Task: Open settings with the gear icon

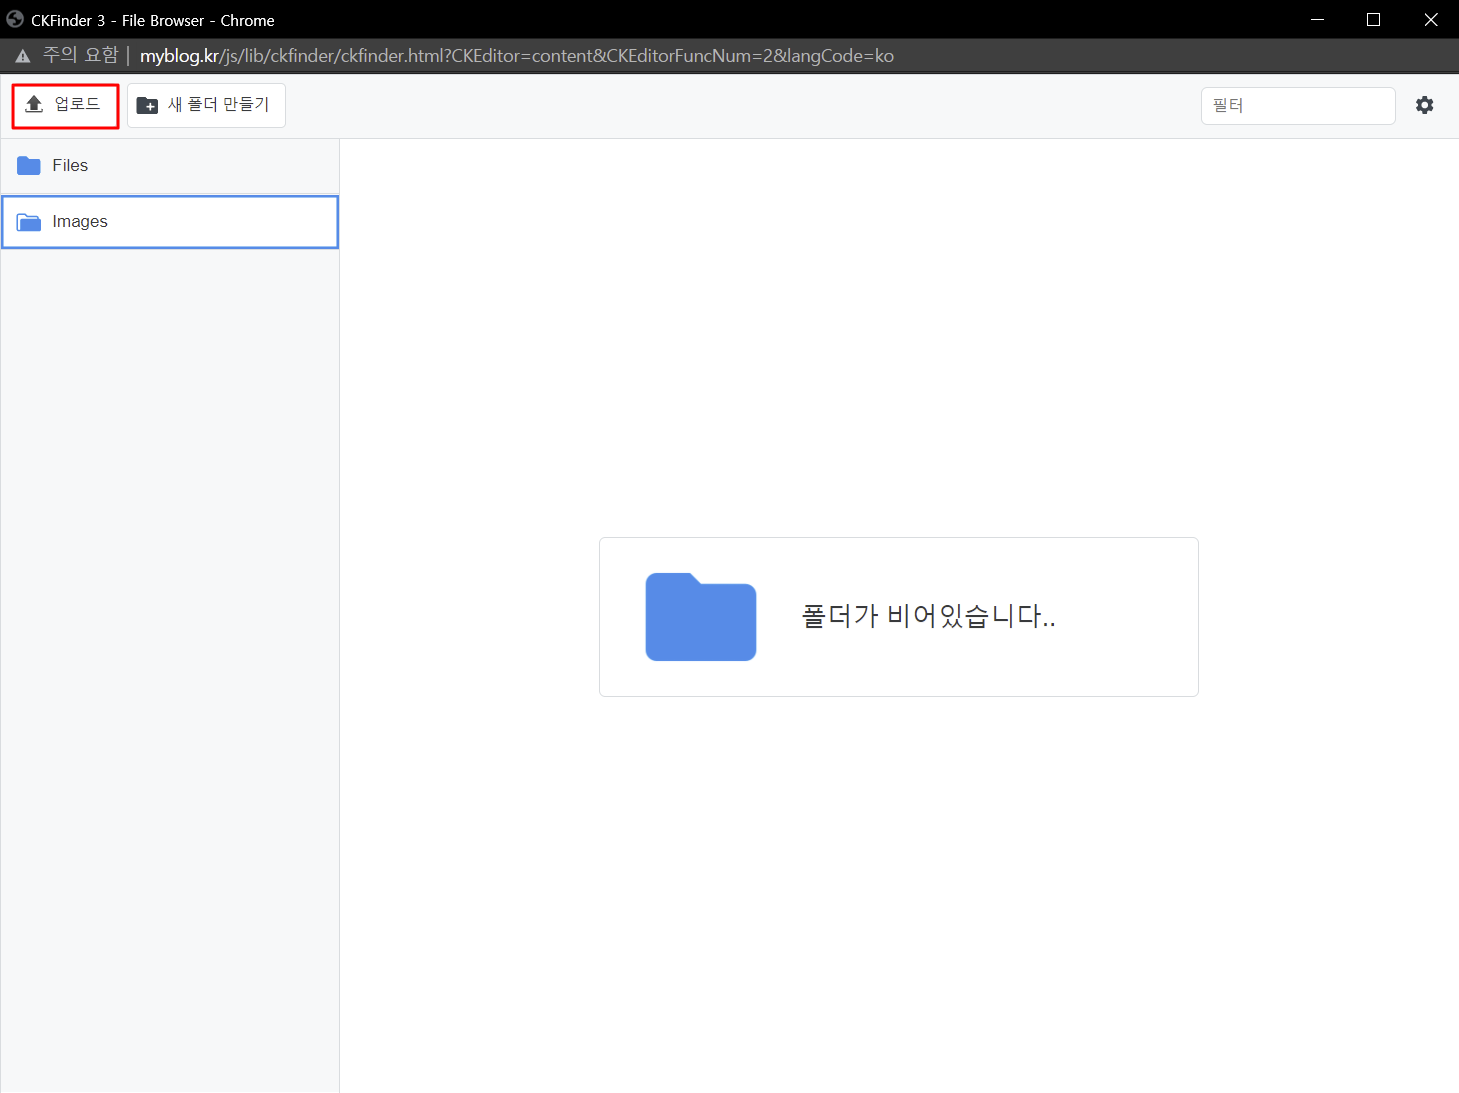Action: pos(1424,105)
